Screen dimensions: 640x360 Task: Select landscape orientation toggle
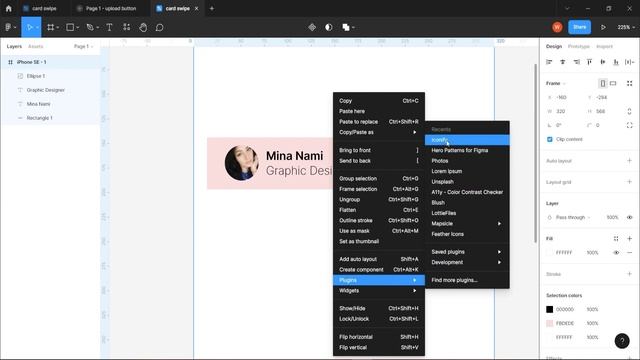(x=613, y=83)
